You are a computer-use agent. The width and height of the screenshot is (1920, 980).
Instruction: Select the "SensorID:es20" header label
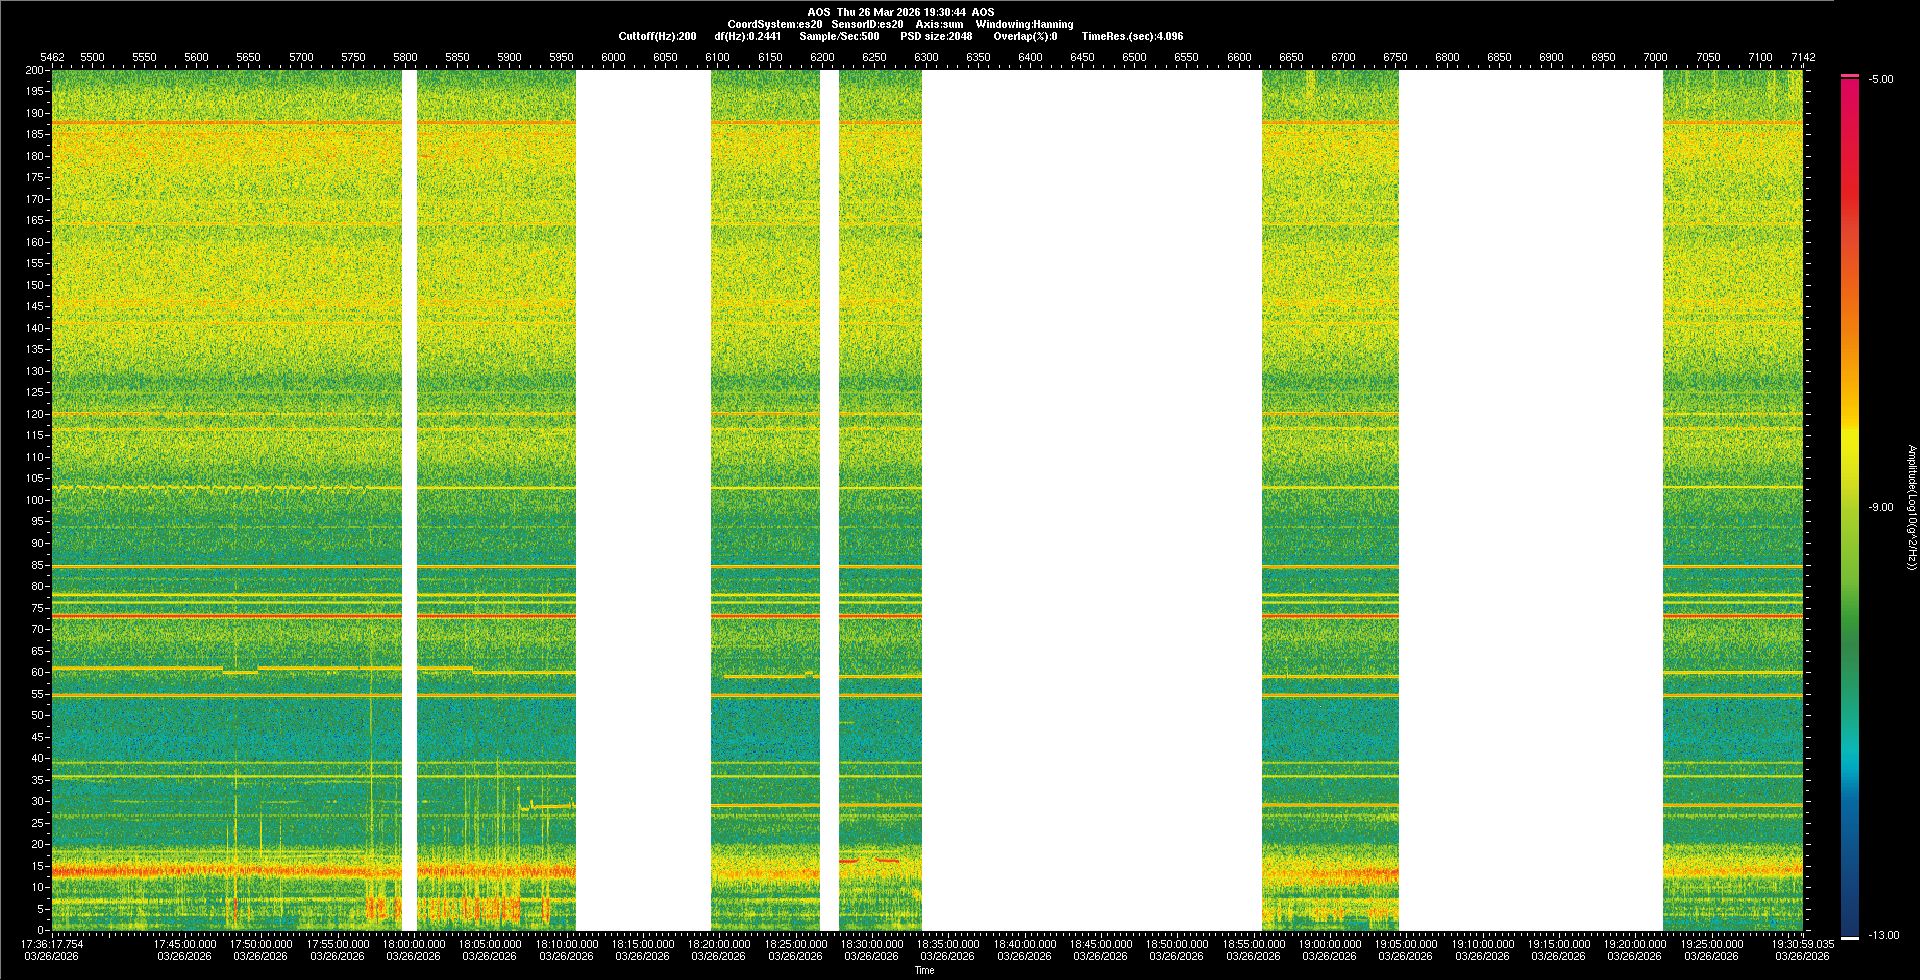tap(867, 24)
